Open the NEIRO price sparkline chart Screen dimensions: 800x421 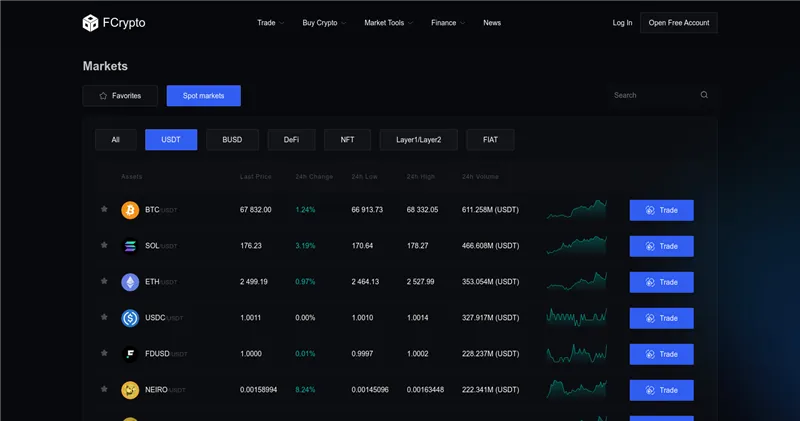pyautogui.click(x=577, y=389)
